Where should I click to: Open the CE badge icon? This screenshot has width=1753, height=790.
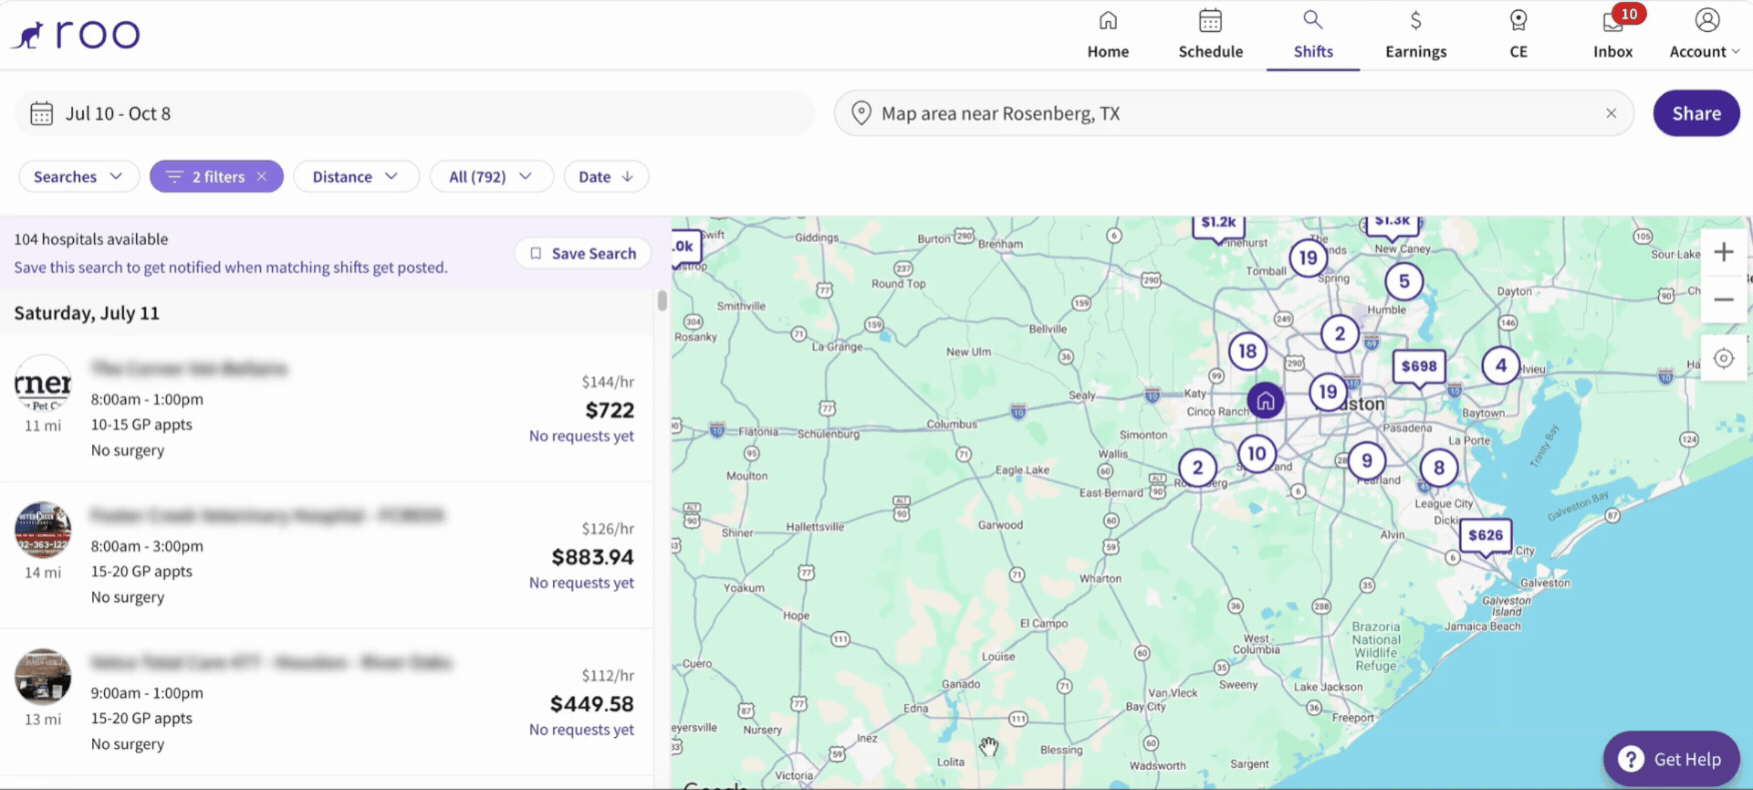point(1518,21)
